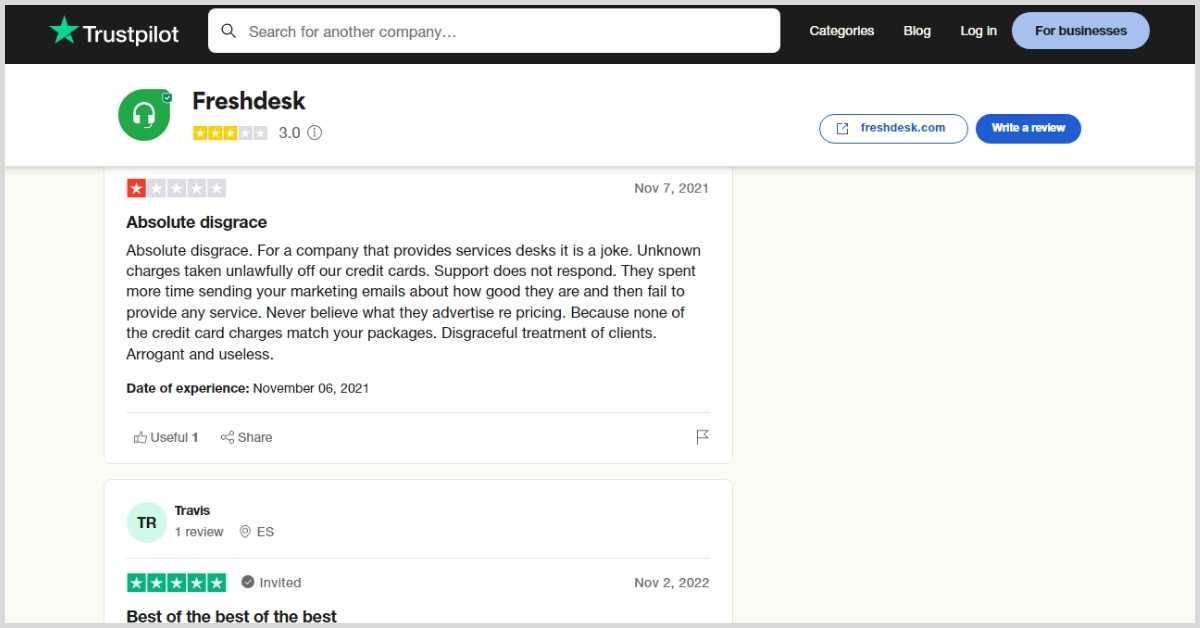1200x628 pixels.
Task: Click the ES location pin icon
Action: pyautogui.click(x=245, y=531)
